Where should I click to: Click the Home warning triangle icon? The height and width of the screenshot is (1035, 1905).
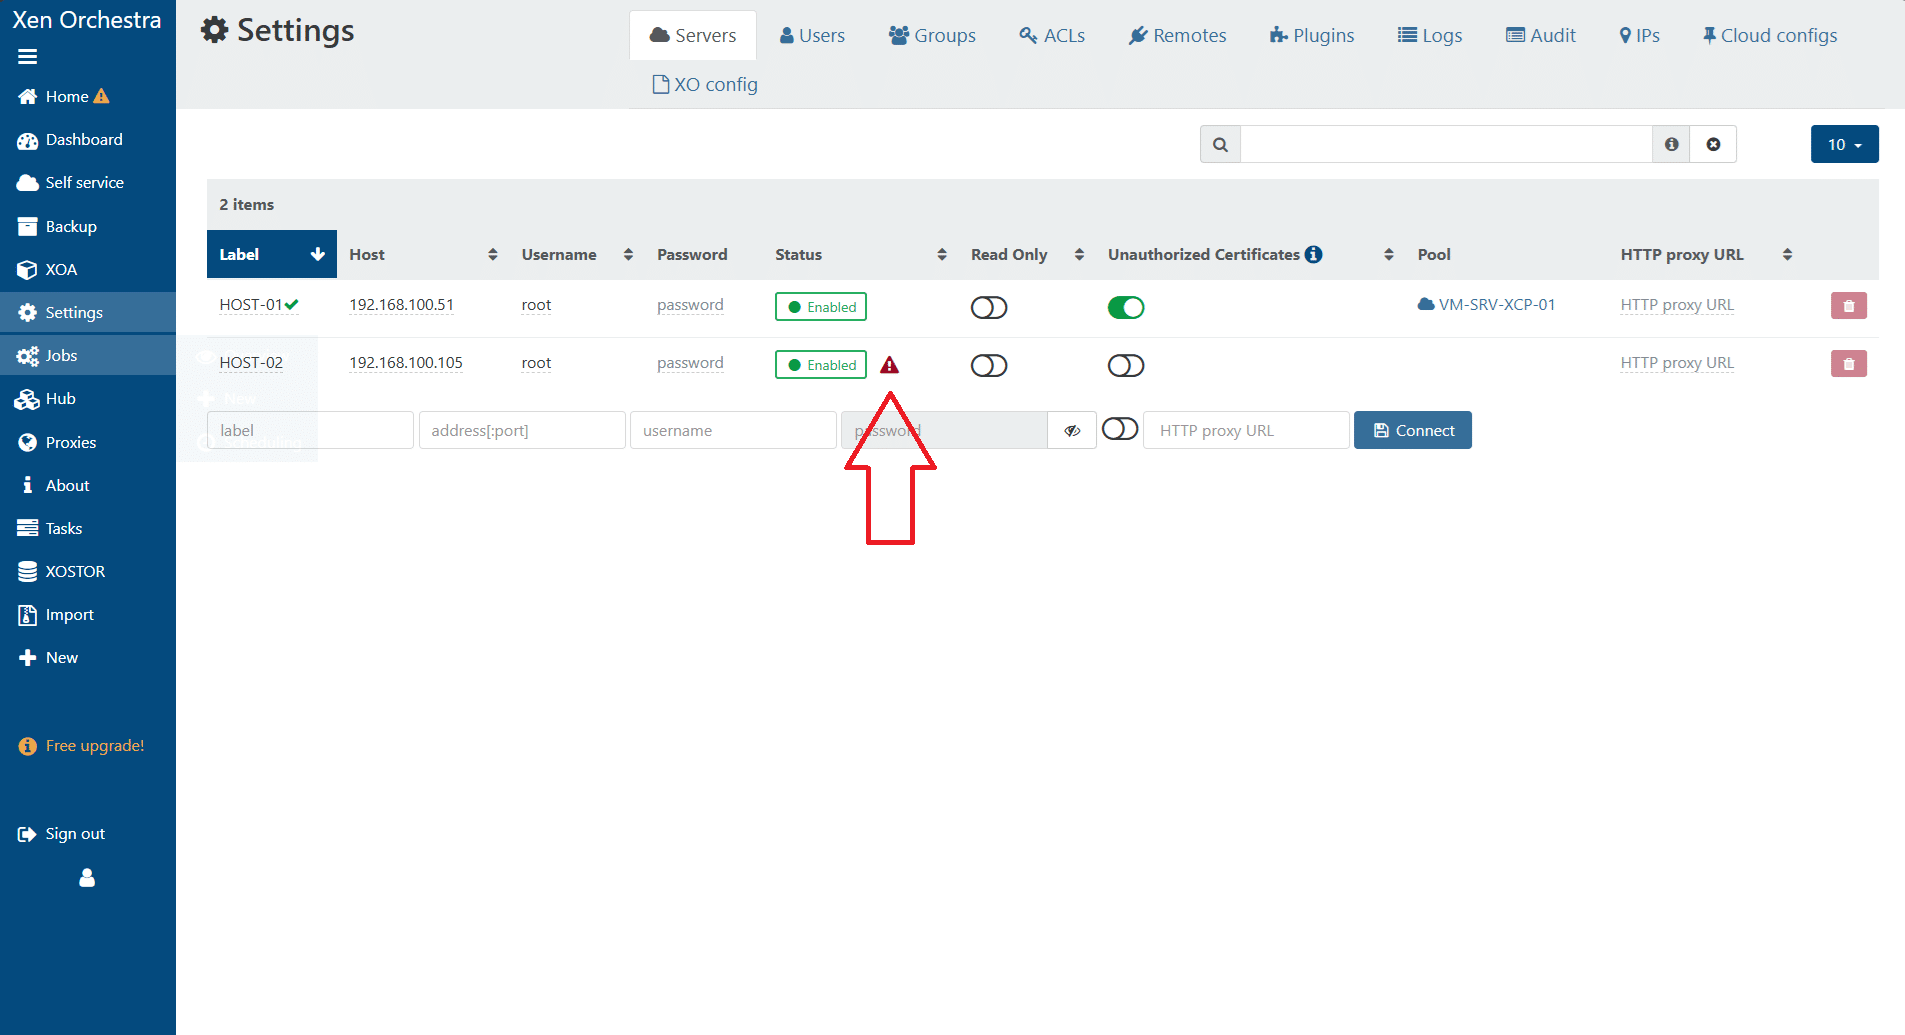coord(101,97)
